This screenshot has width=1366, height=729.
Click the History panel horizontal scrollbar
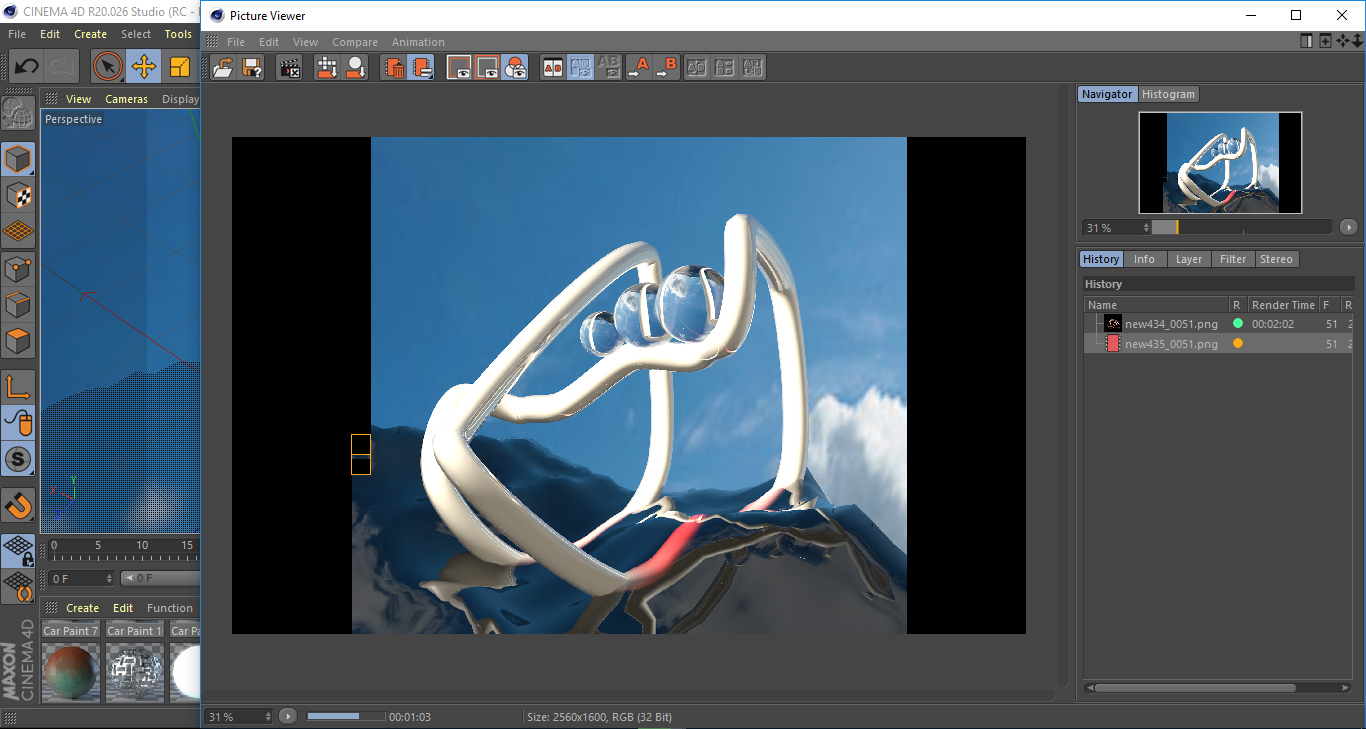click(1194, 688)
